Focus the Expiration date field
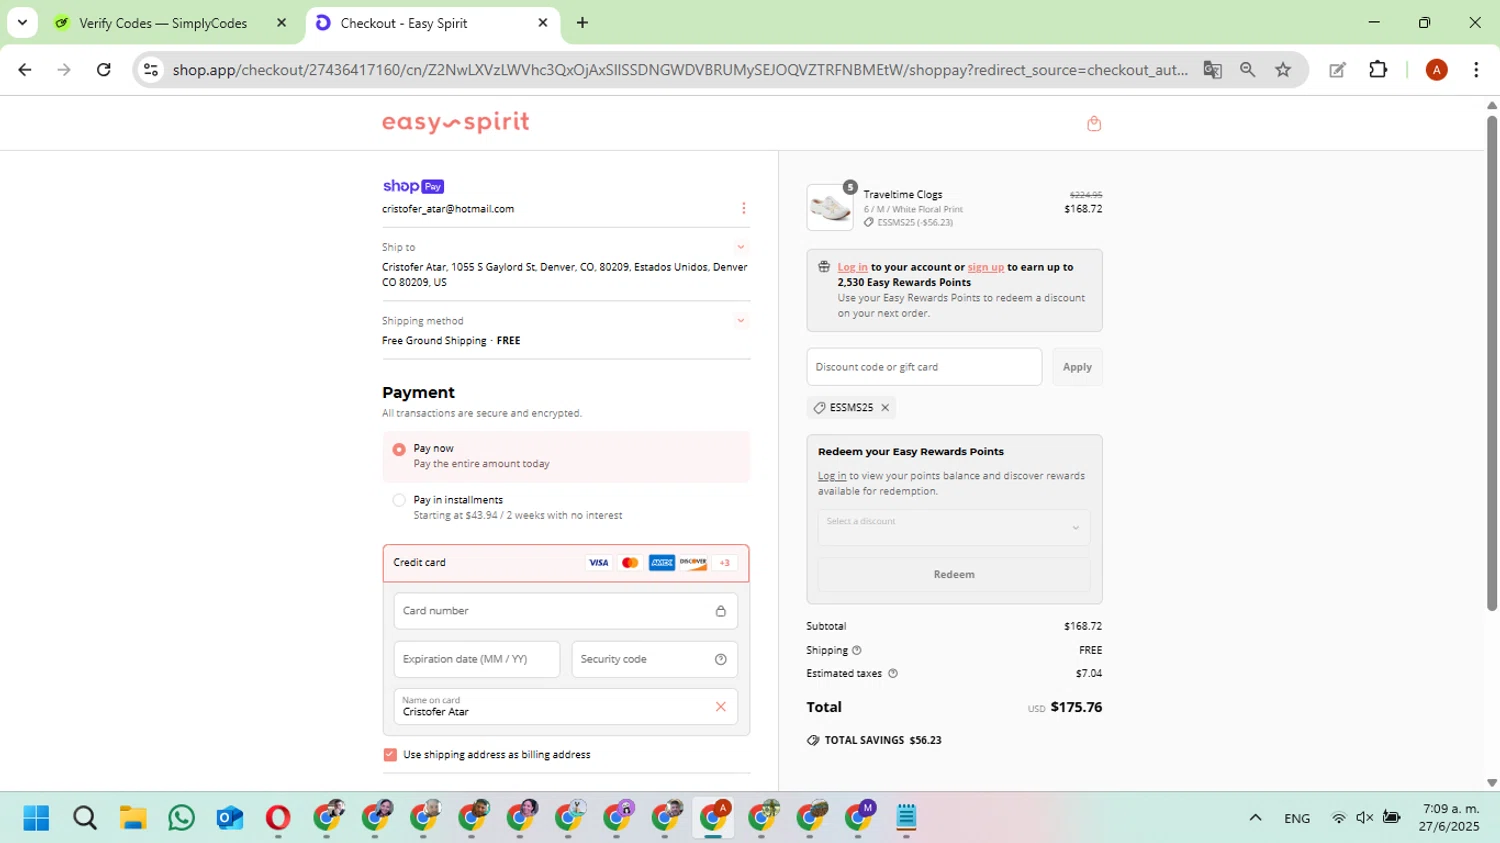This screenshot has height=843, width=1500. (477, 659)
